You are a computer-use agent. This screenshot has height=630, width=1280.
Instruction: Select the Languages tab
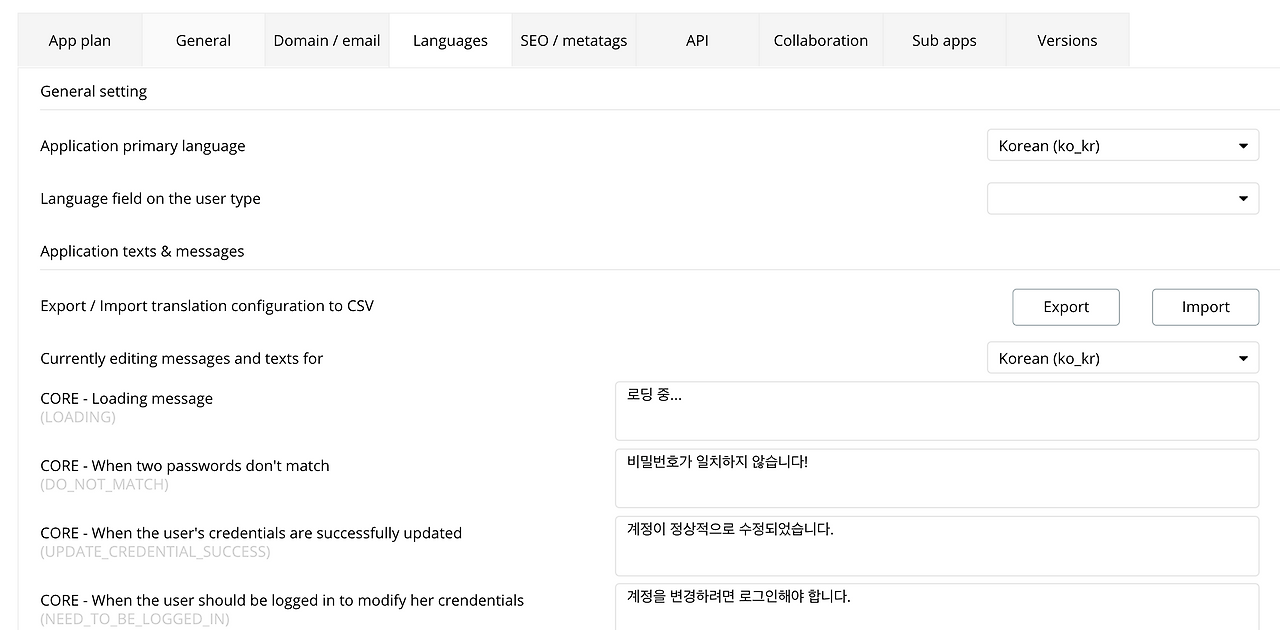click(x=450, y=40)
